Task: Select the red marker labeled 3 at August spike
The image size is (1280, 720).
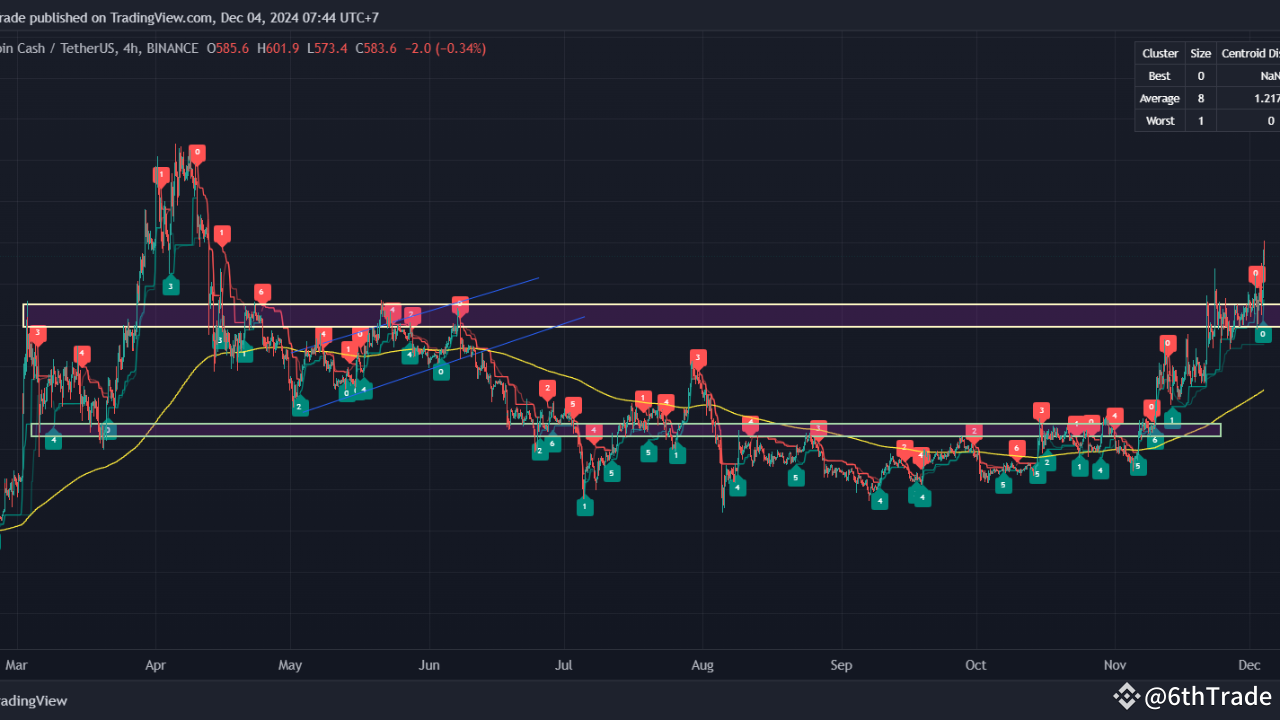Action: pyautogui.click(x=697, y=357)
